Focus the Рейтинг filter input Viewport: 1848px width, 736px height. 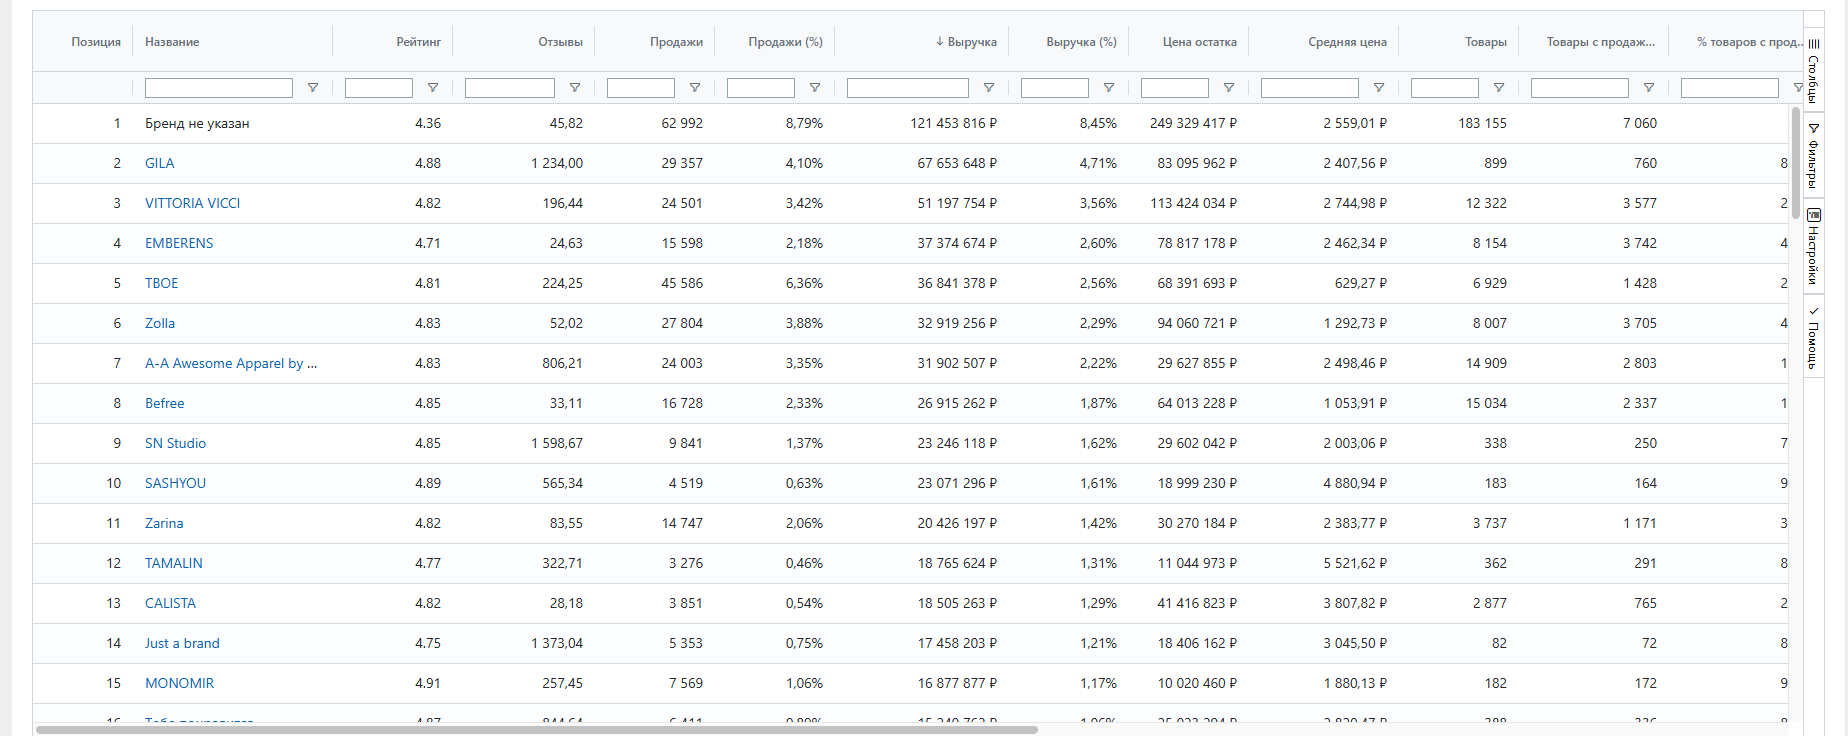coord(379,88)
